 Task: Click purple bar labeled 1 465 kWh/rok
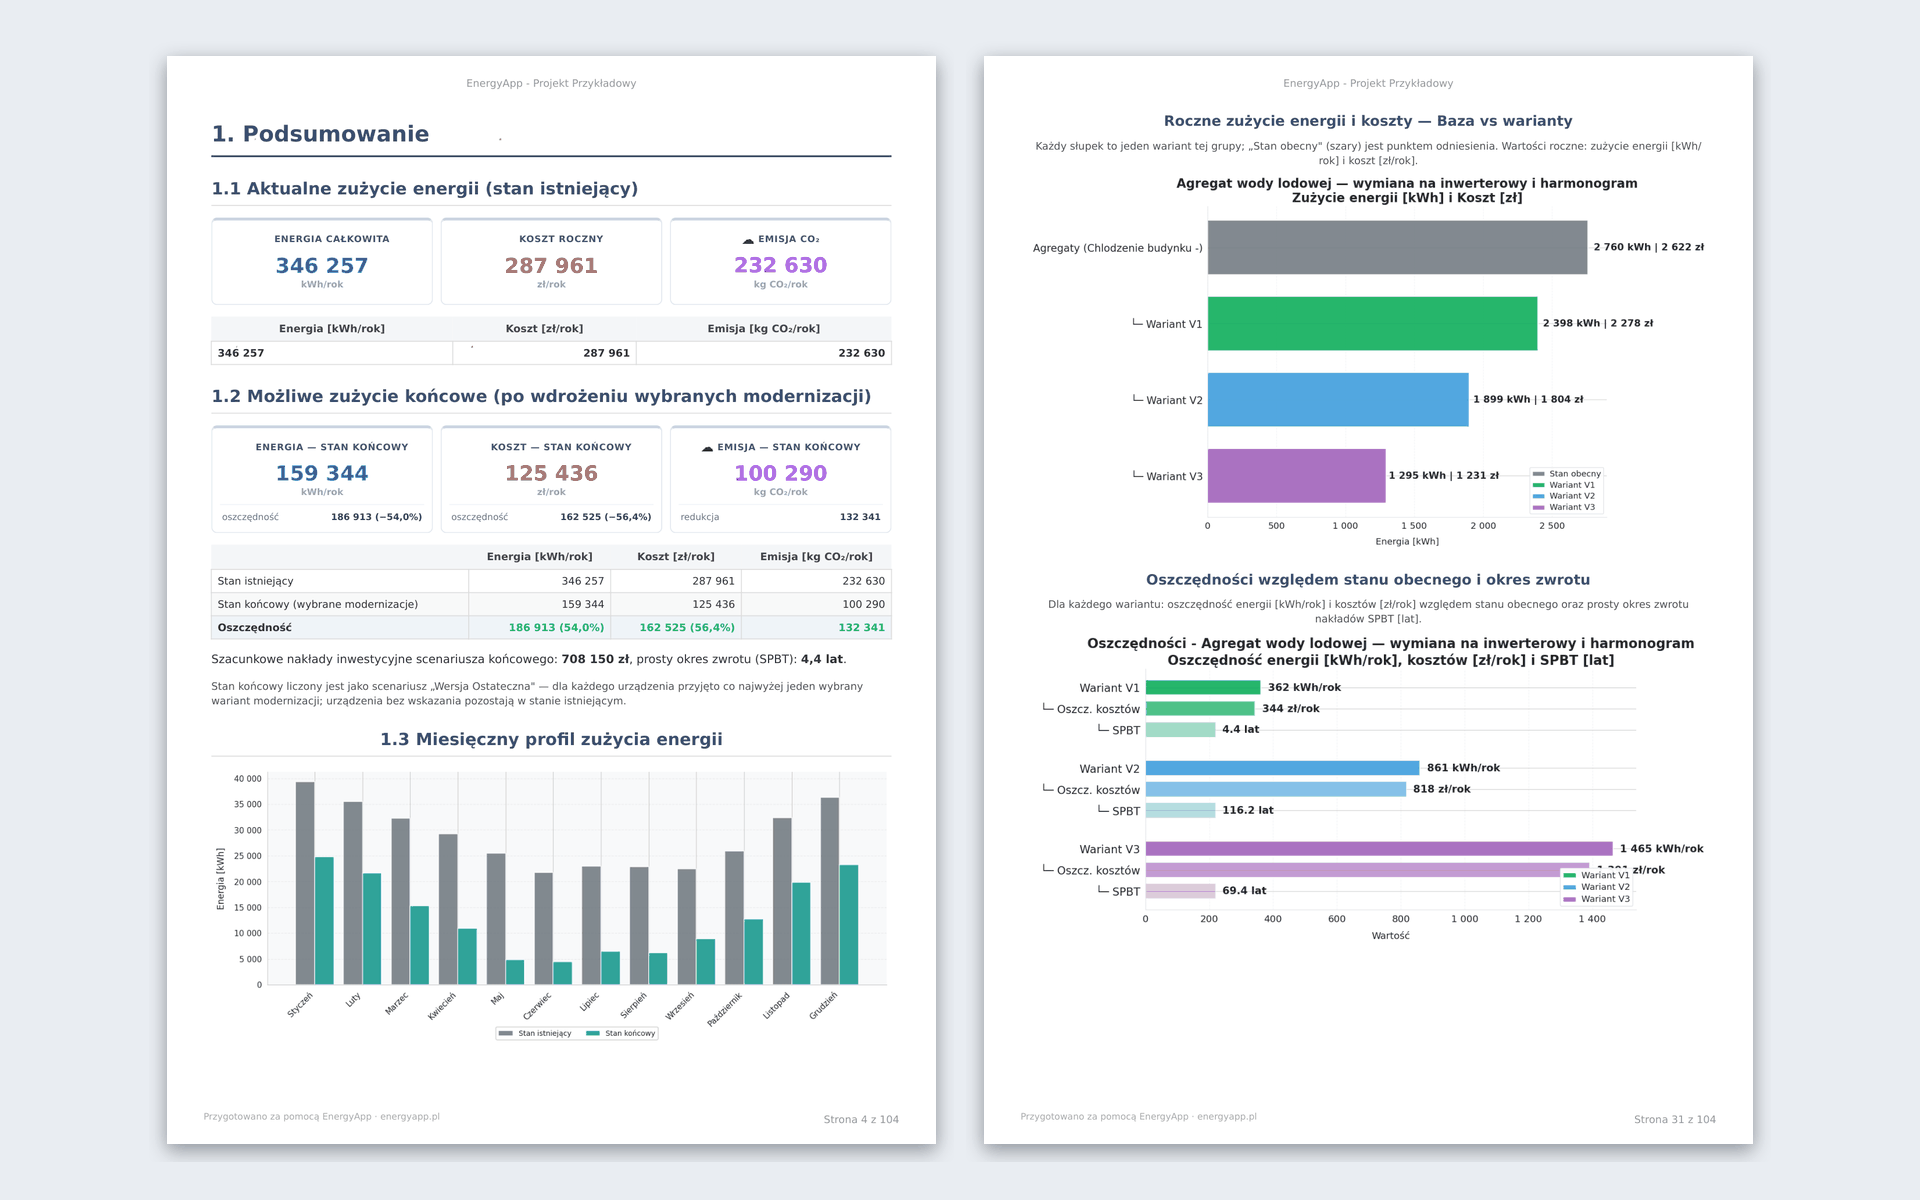click(x=1379, y=849)
